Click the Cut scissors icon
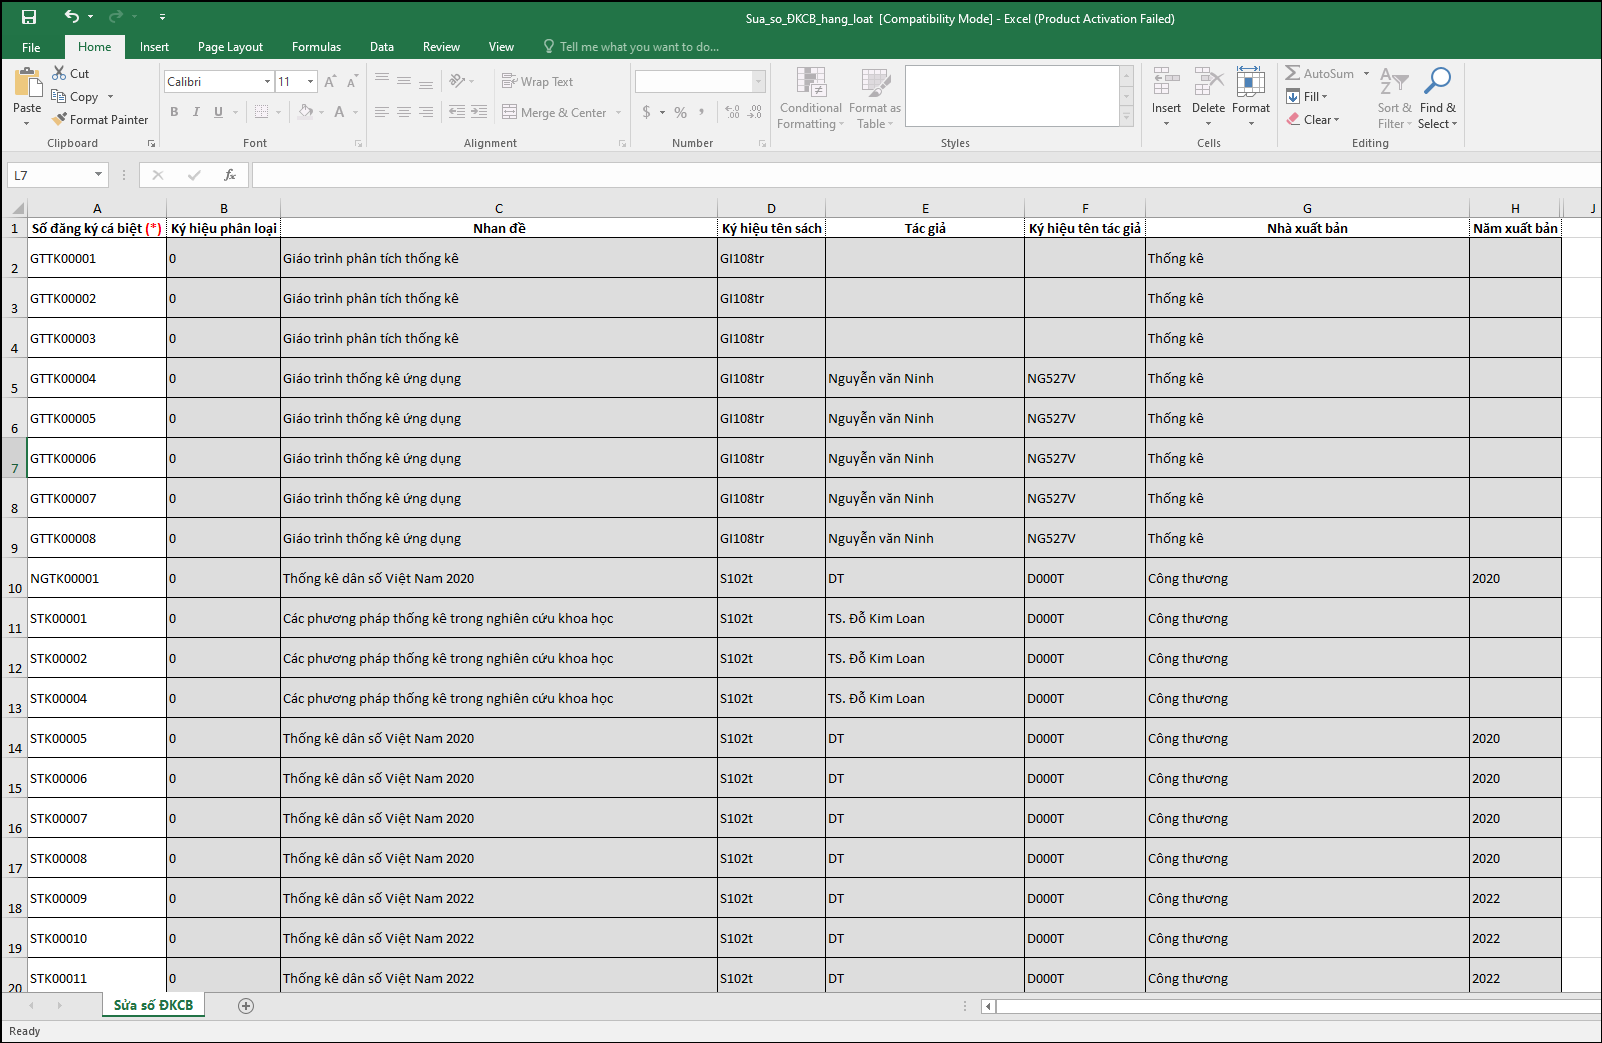Viewport: 1602px width, 1043px height. (60, 74)
